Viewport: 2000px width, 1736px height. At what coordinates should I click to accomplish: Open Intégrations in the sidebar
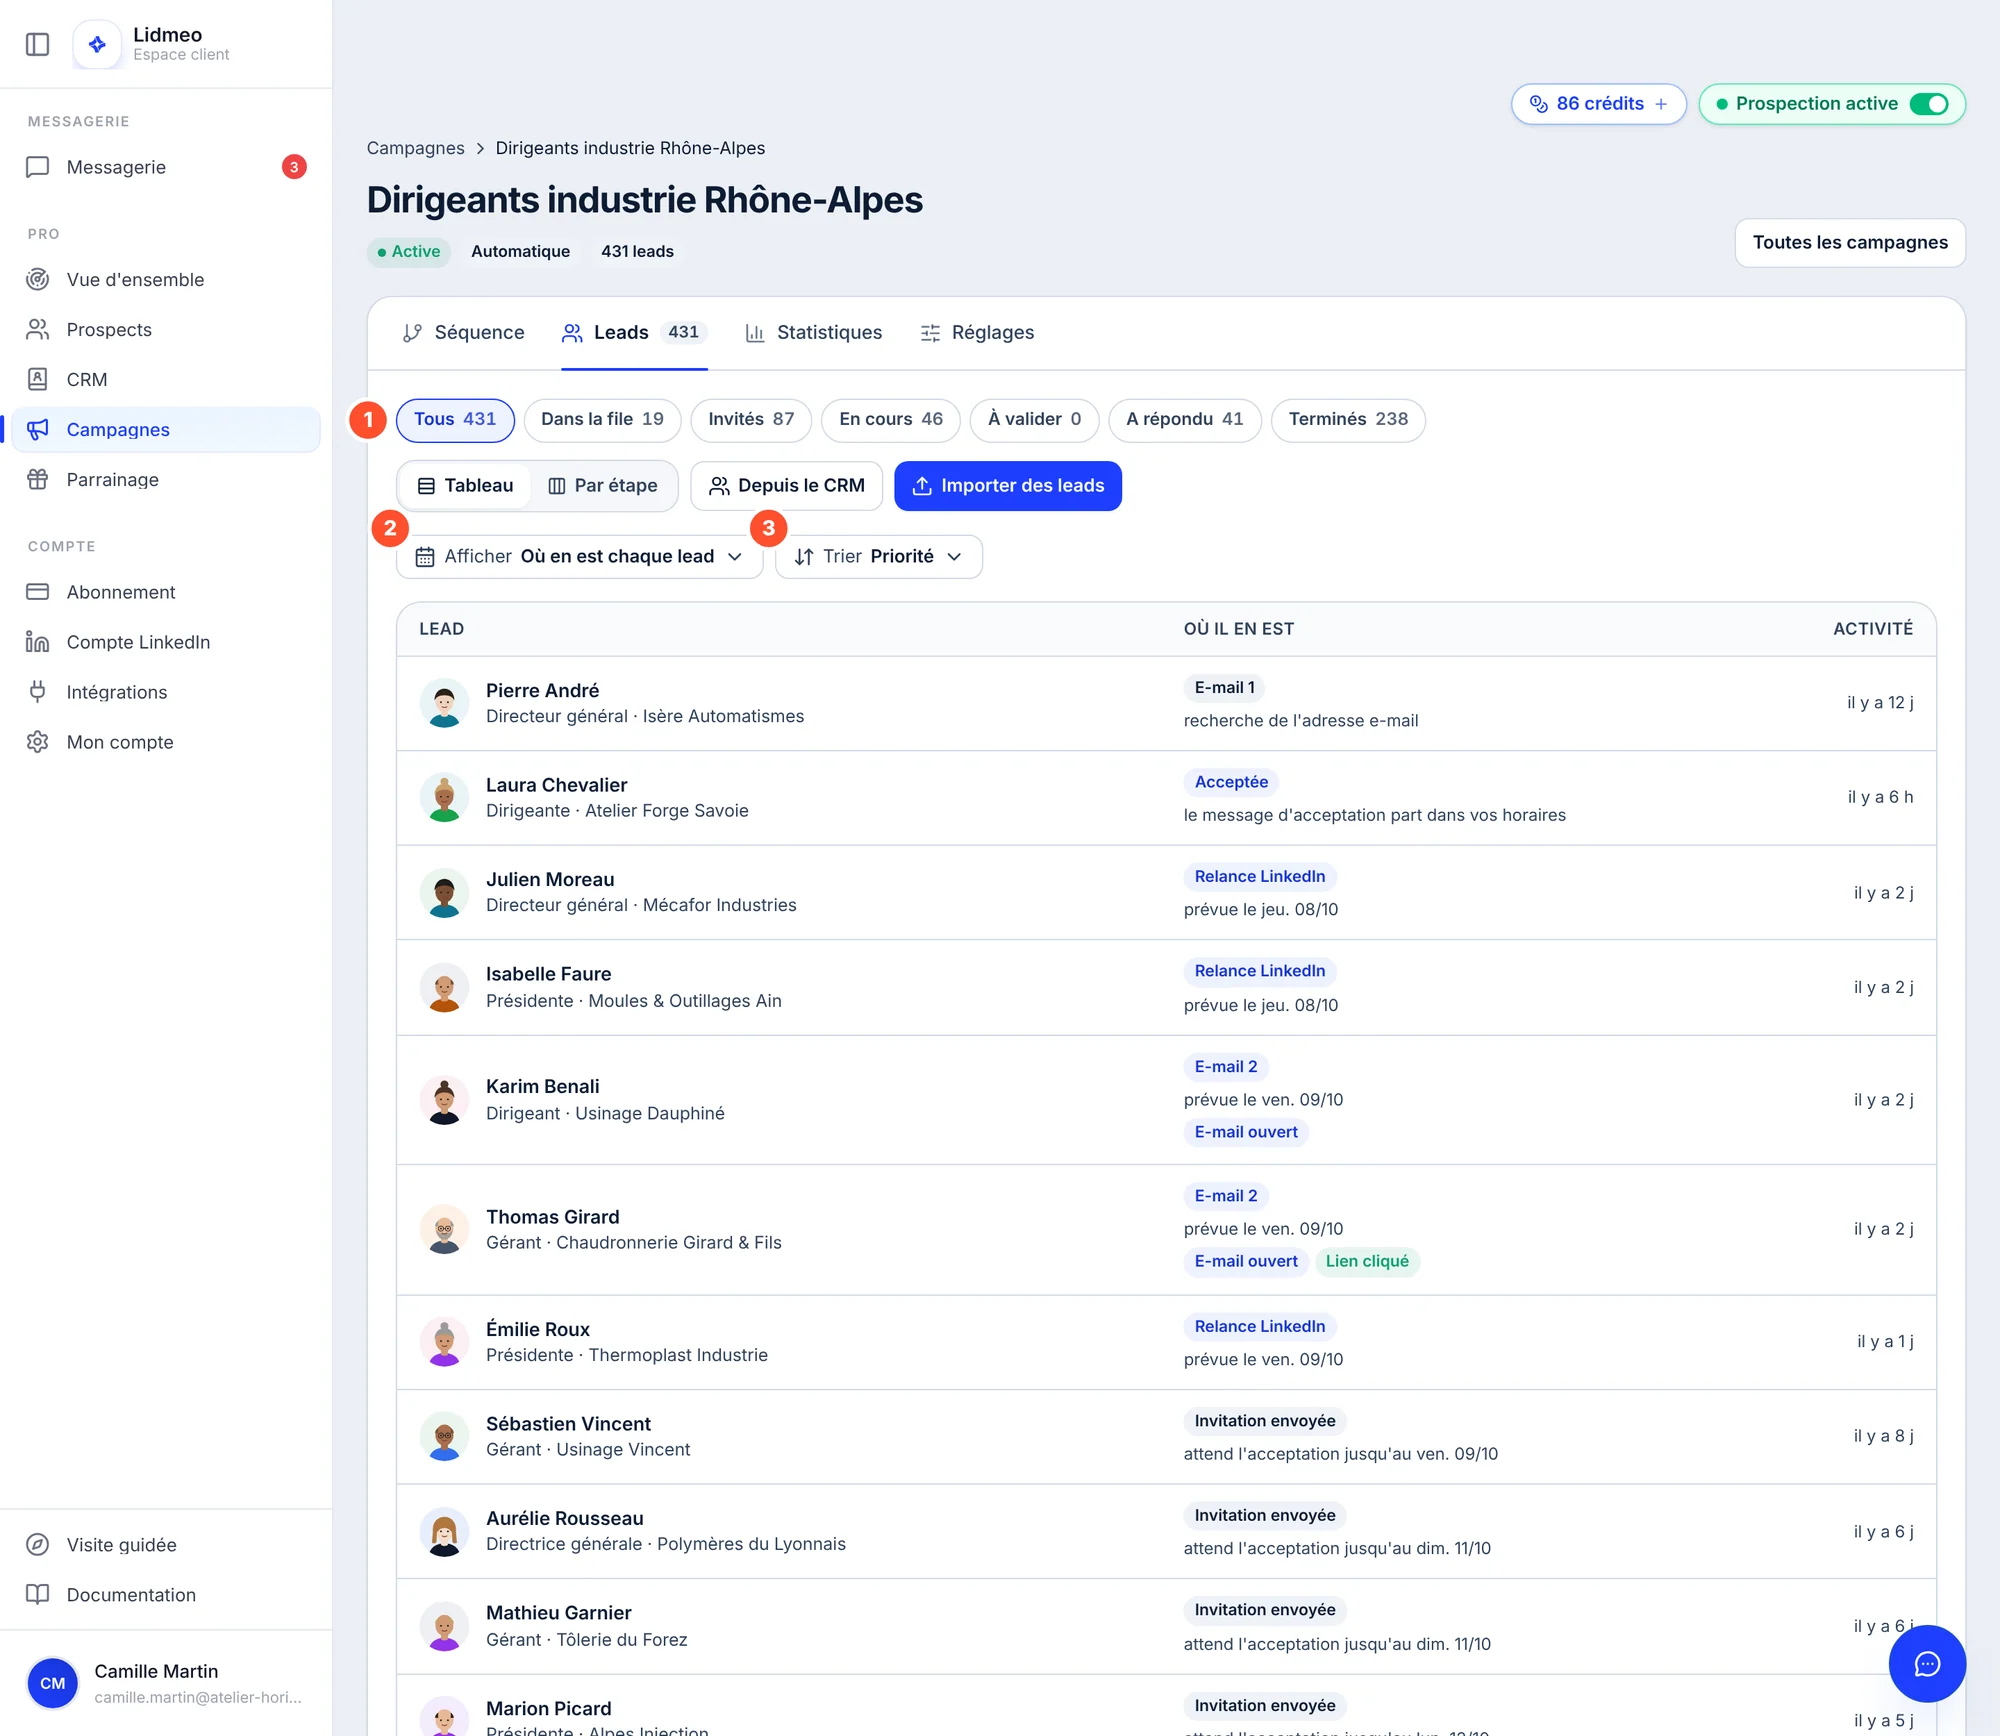(165, 692)
